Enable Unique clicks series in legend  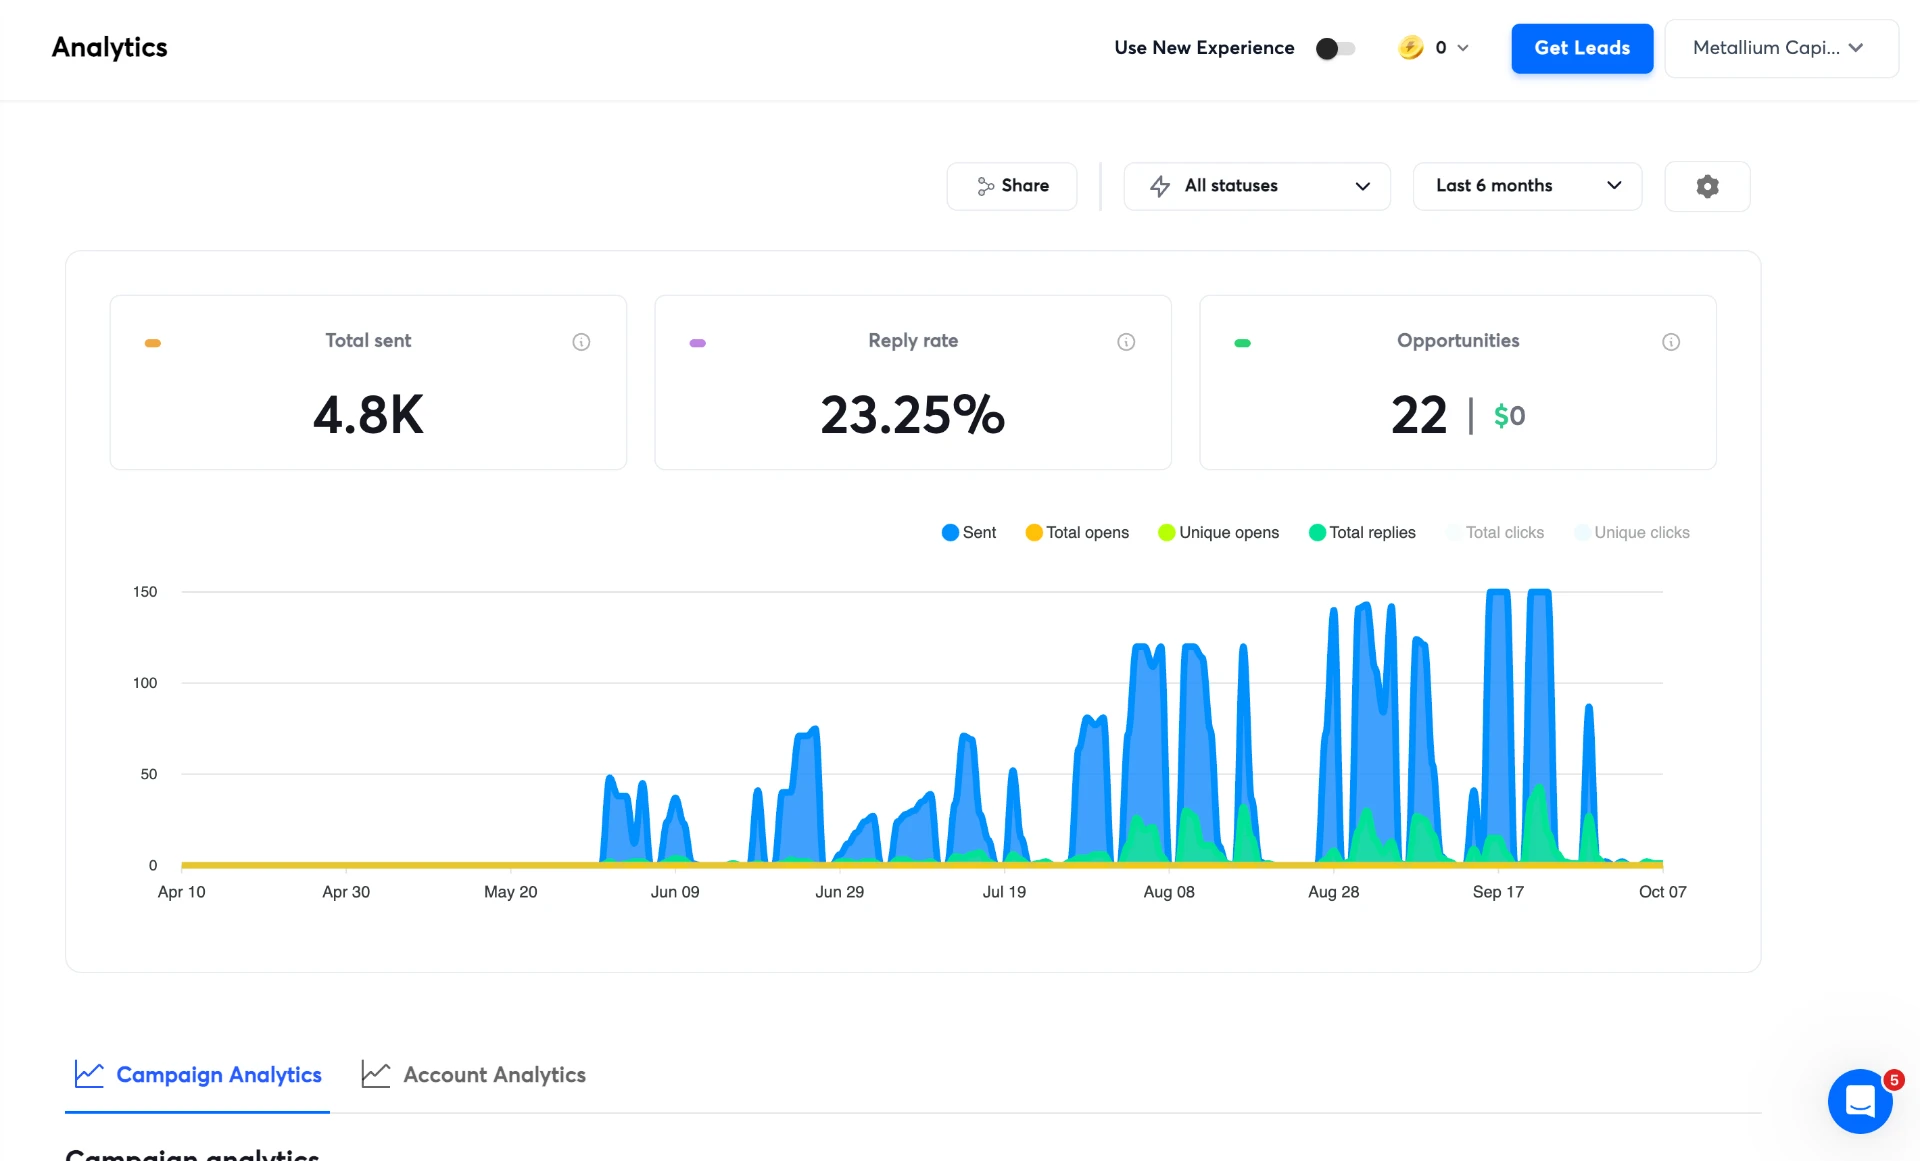pos(1632,533)
